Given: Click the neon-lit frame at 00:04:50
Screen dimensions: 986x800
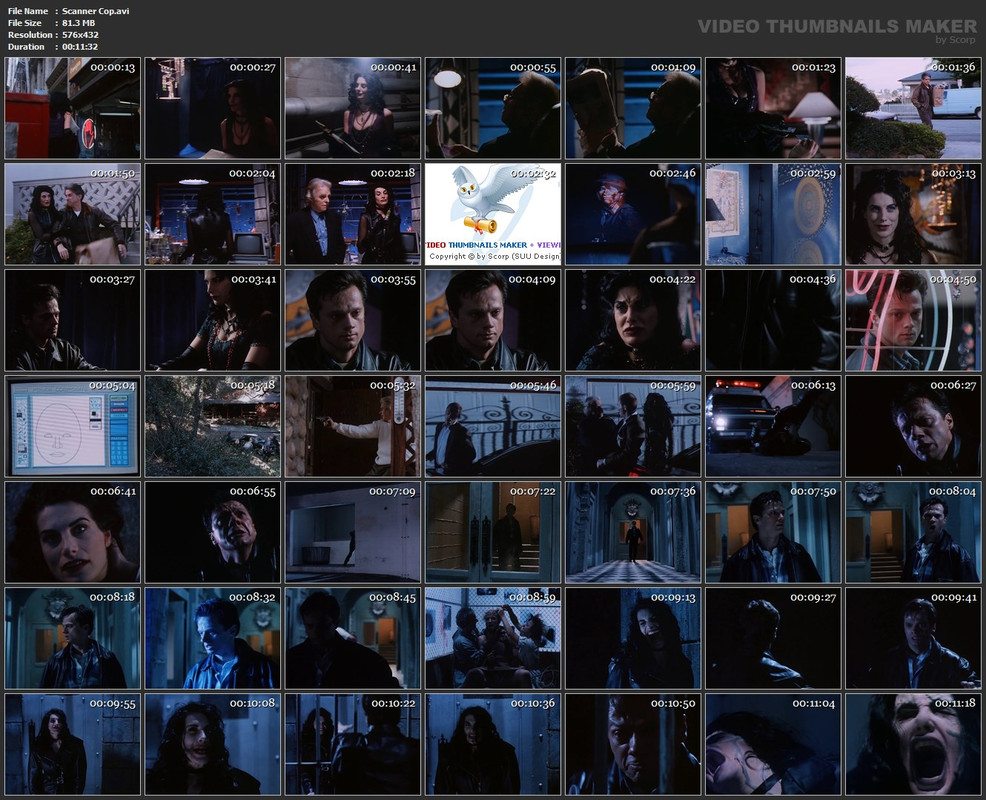Looking at the screenshot, I should pos(913,320).
